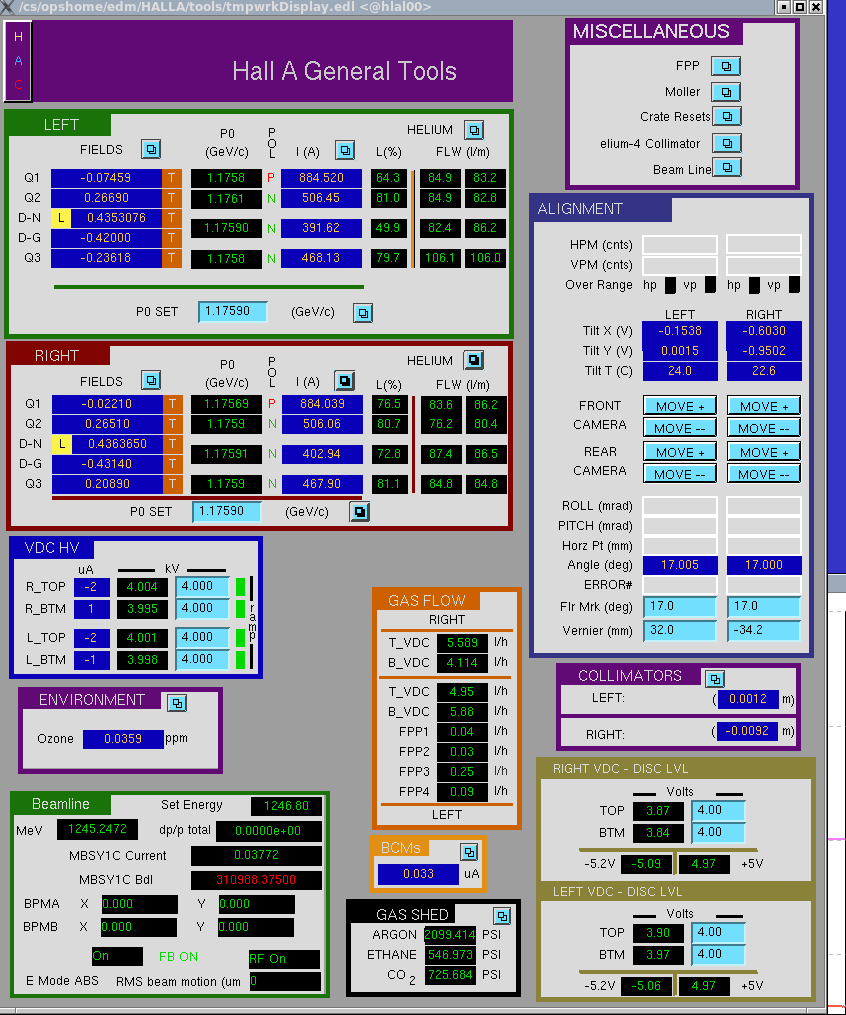Open Crate Resets related display

[727, 117]
